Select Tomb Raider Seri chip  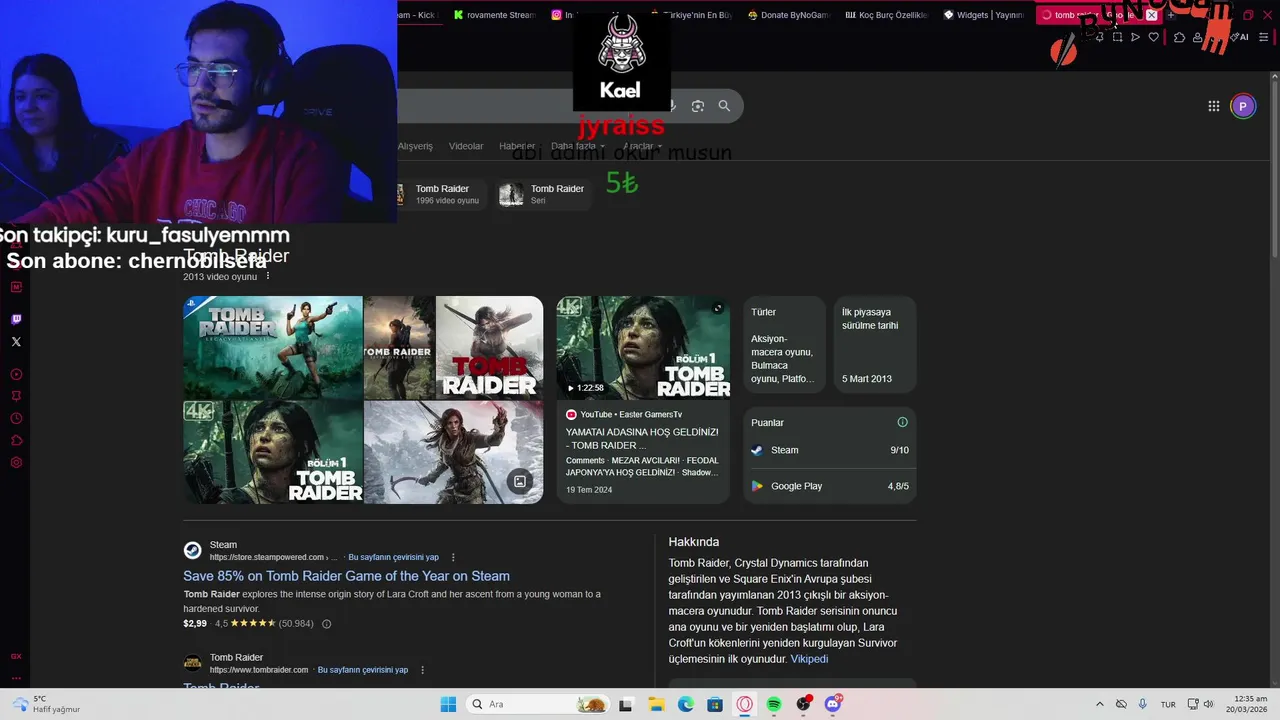[x=545, y=194]
